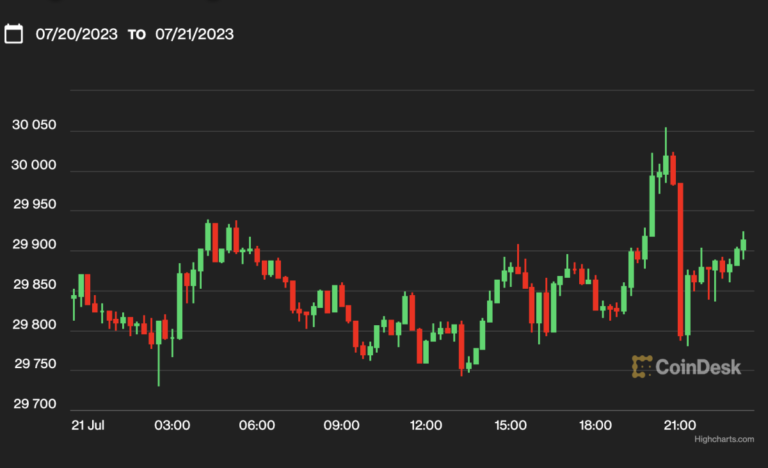768x468 pixels.
Task: Click the 29 800 price axis label
Action: point(34,326)
